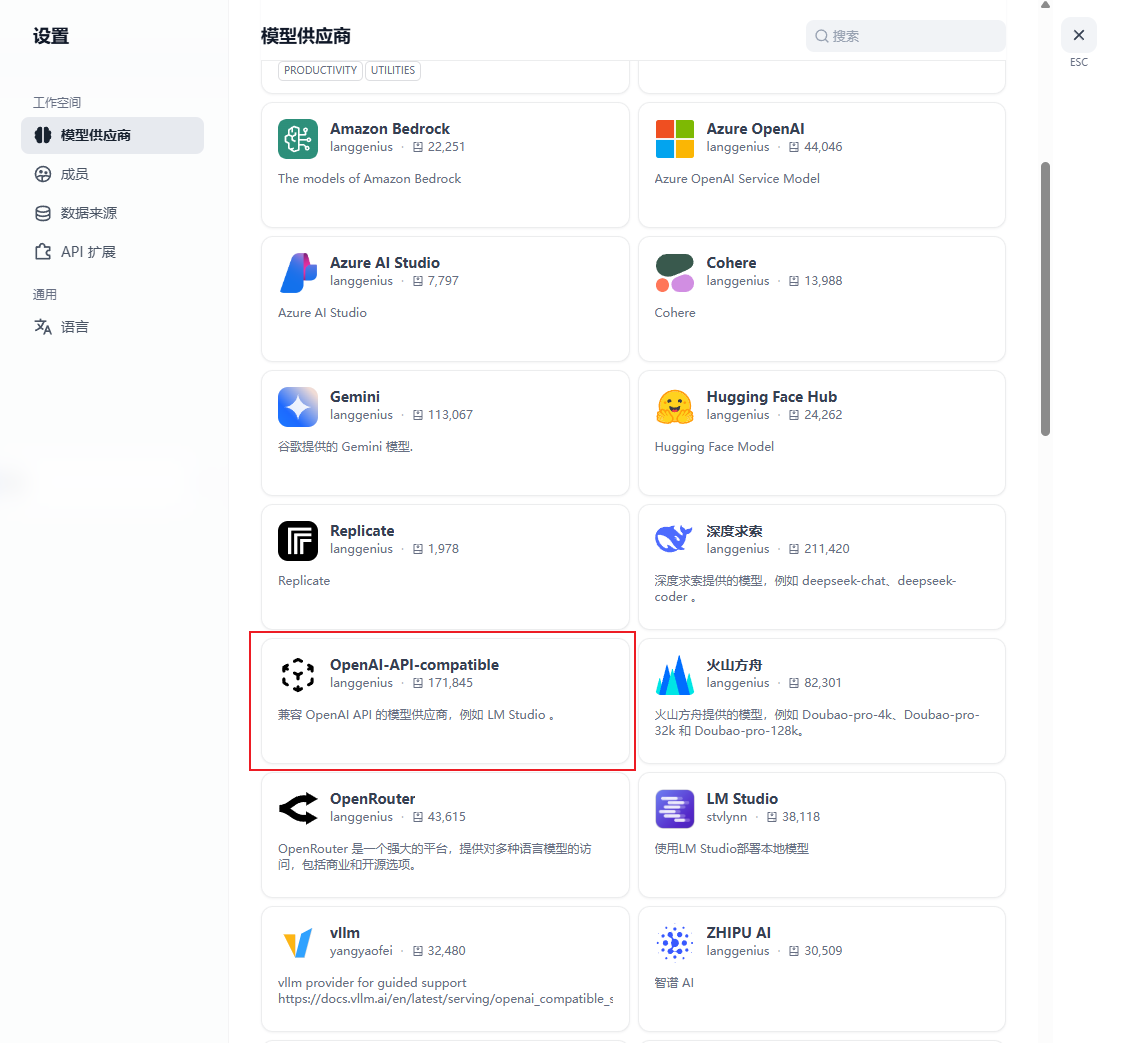Open the 模型供应商 settings section

click(113, 135)
